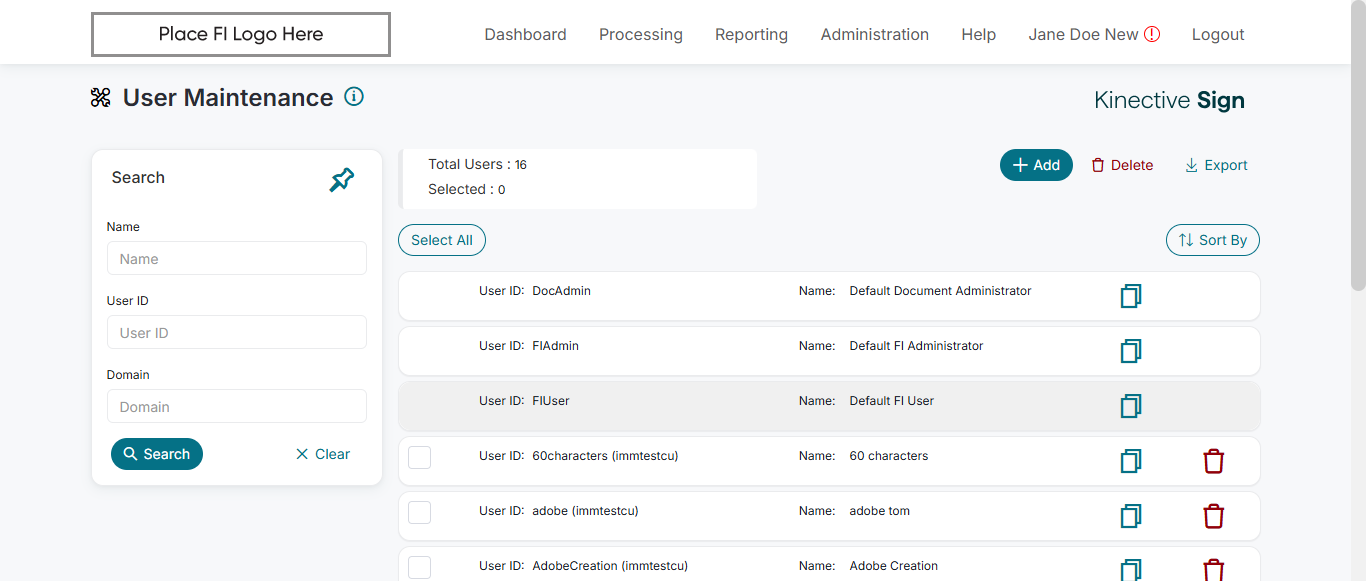Copy the FIAdmin user record

[x=1131, y=351]
